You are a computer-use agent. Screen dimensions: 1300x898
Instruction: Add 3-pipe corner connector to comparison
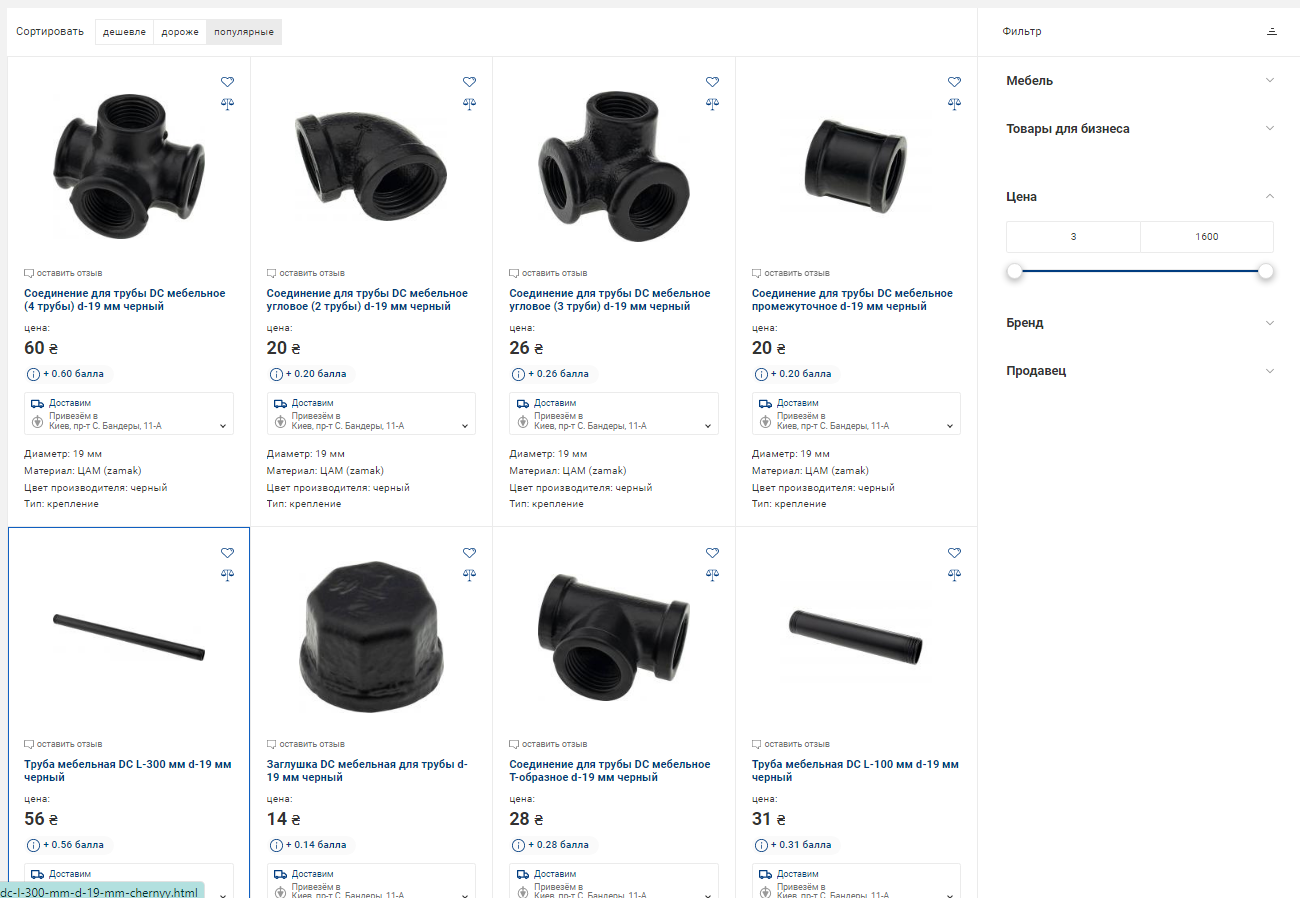pos(712,103)
